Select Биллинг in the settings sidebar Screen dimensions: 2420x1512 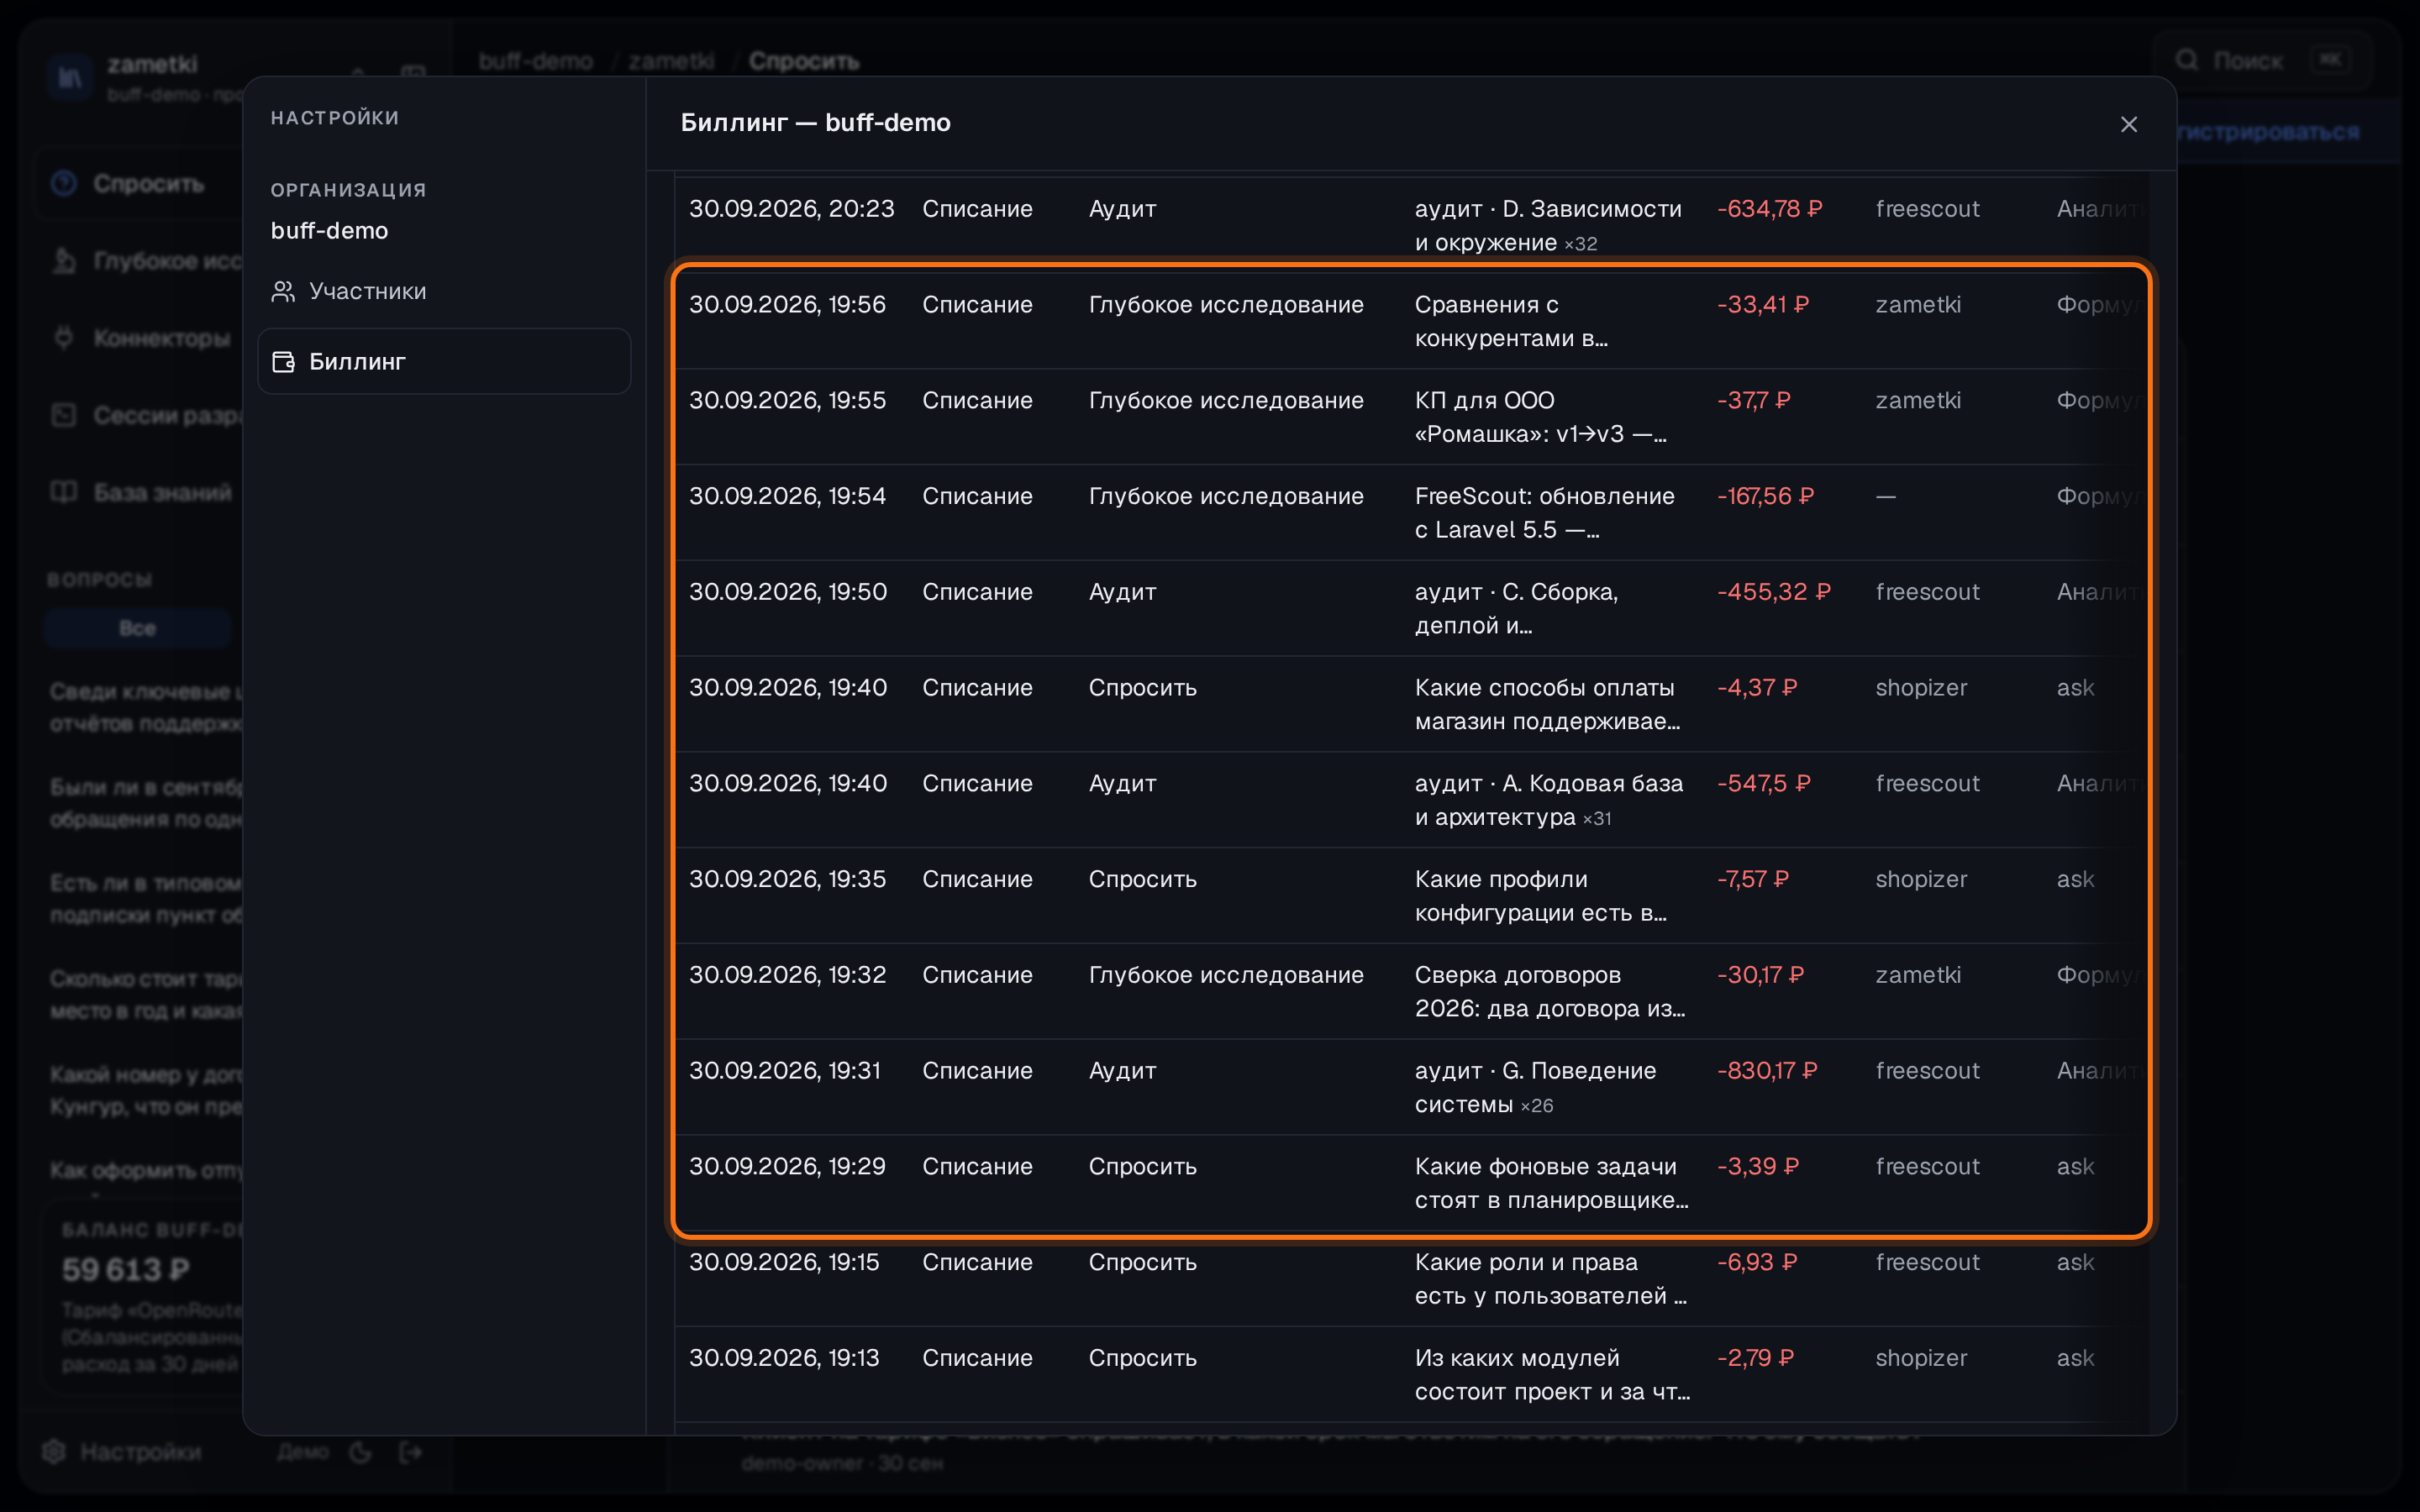coord(444,361)
